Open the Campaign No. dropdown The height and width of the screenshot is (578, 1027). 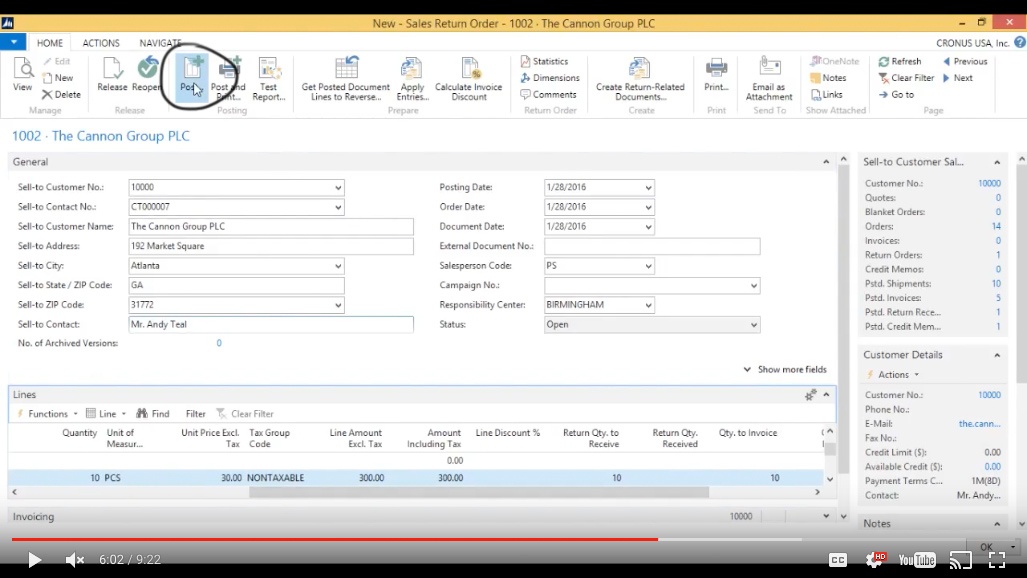pyautogui.click(x=753, y=286)
